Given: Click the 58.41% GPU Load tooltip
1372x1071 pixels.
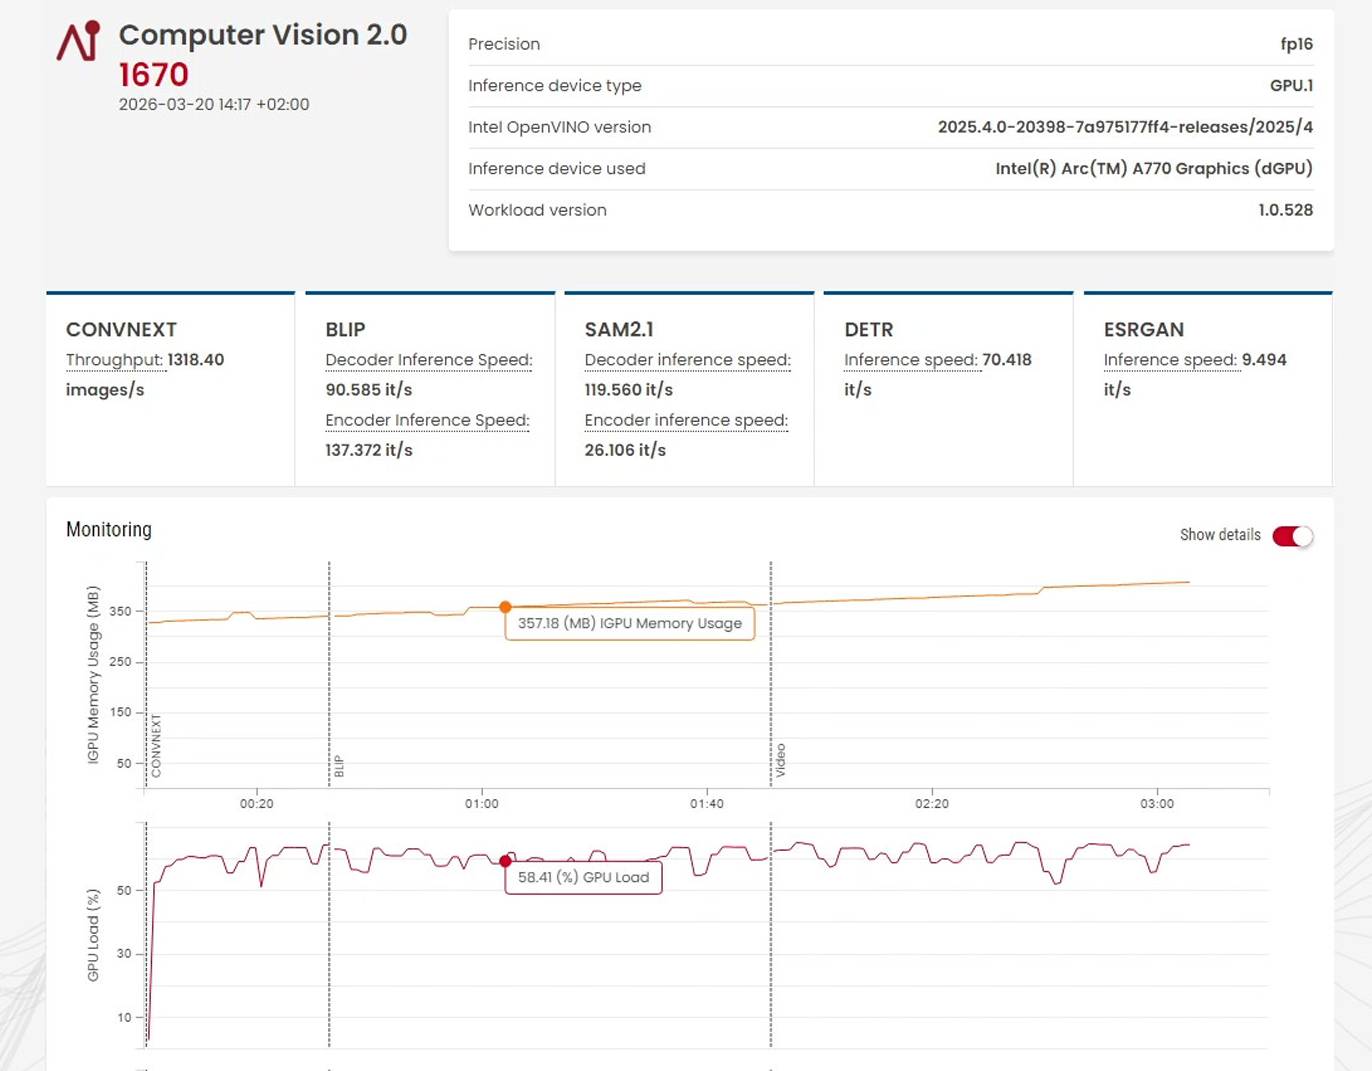Looking at the screenshot, I should (x=582, y=878).
